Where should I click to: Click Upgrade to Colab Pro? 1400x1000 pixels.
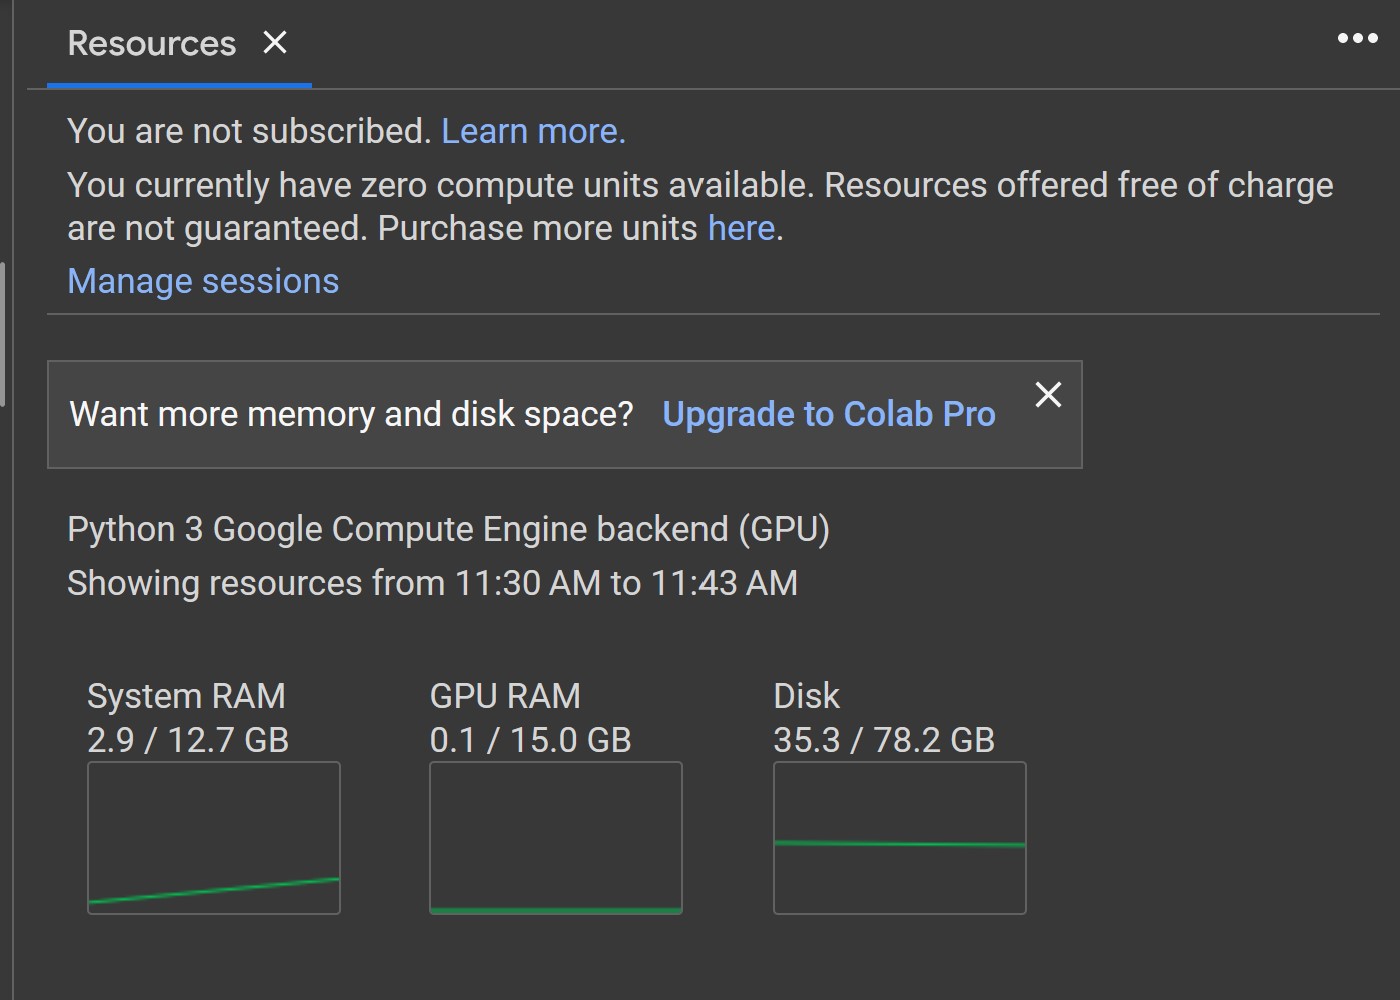(829, 413)
